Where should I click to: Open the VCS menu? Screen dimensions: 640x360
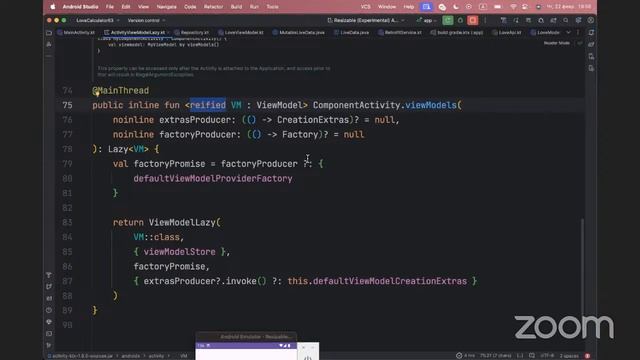tap(366, 7)
